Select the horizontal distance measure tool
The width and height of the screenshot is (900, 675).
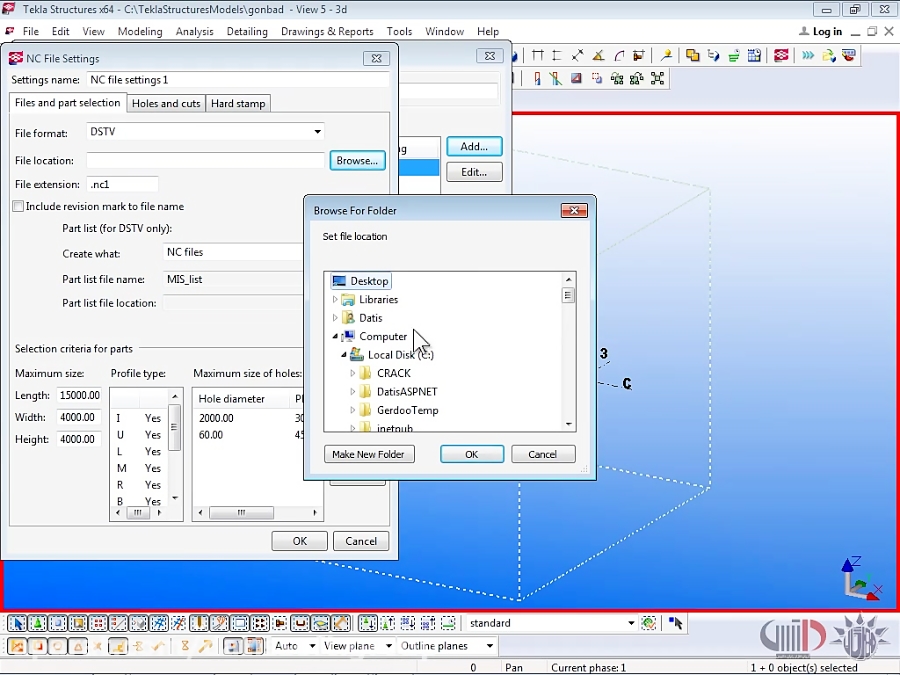click(538, 56)
